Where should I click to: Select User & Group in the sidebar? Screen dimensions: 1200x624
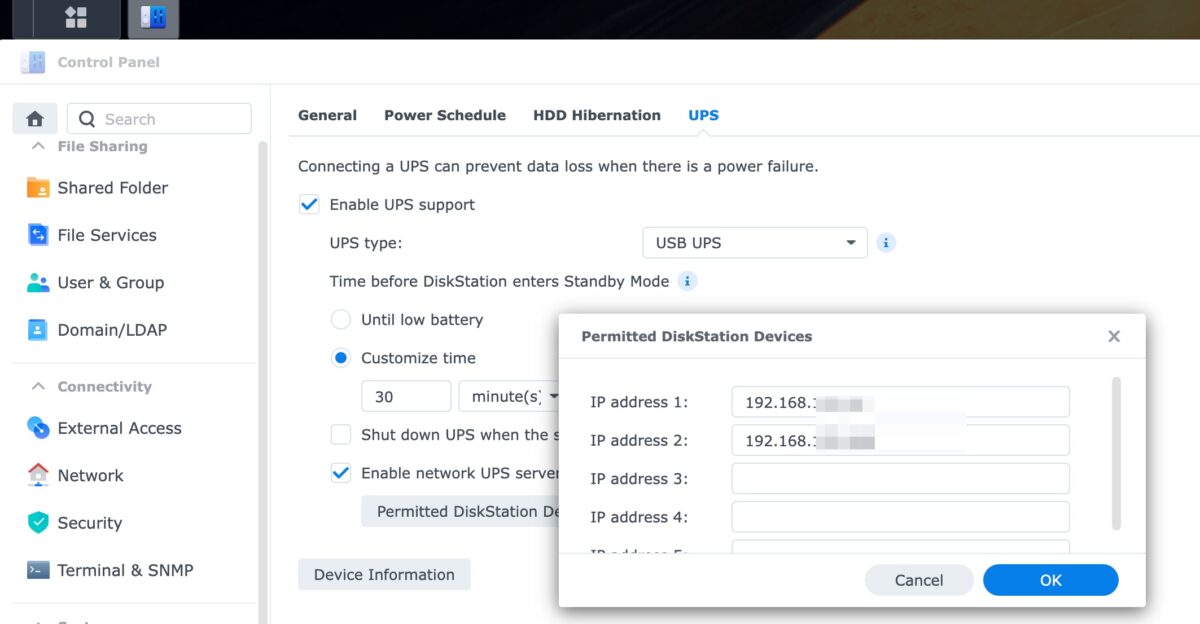[111, 282]
